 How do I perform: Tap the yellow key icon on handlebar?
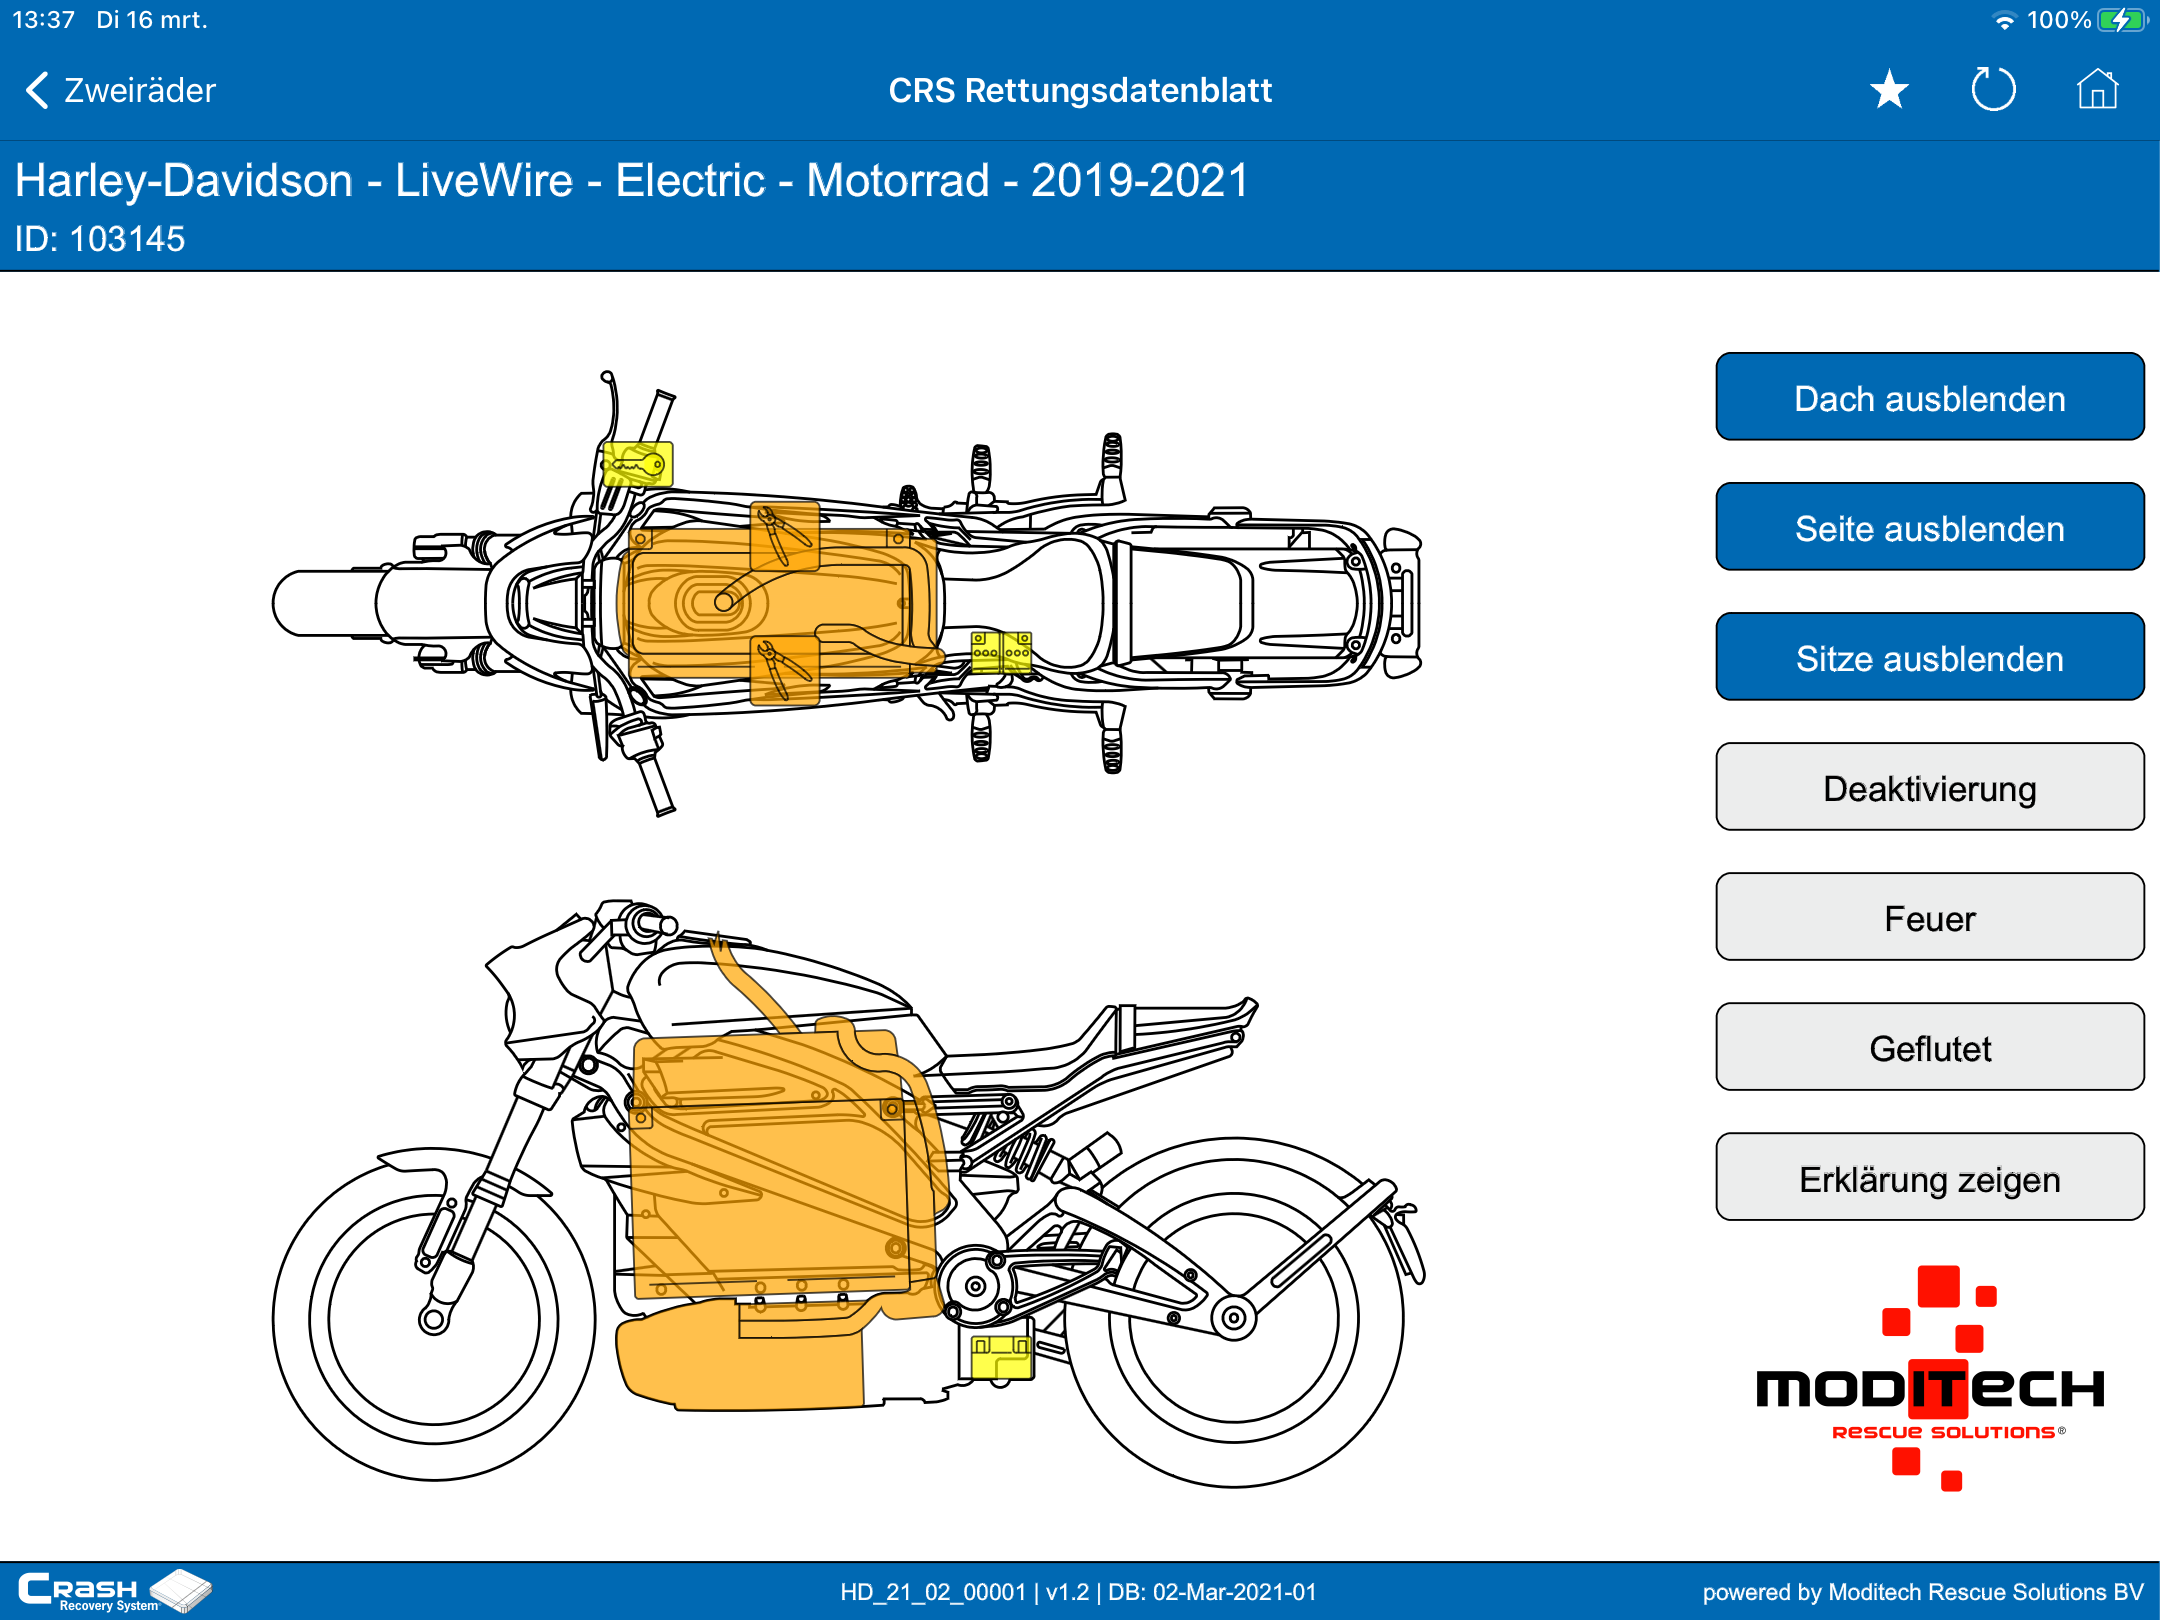pos(637,464)
